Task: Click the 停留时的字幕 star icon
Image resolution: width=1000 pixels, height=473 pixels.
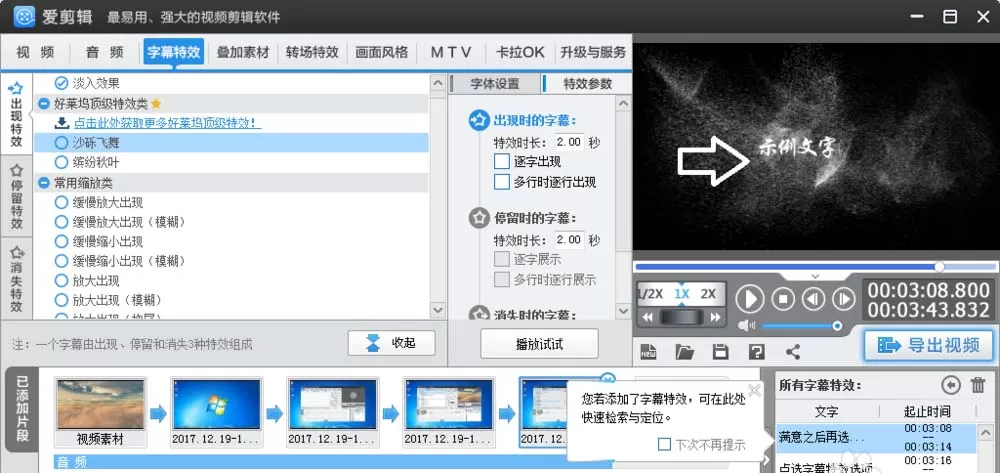Action: [x=478, y=219]
